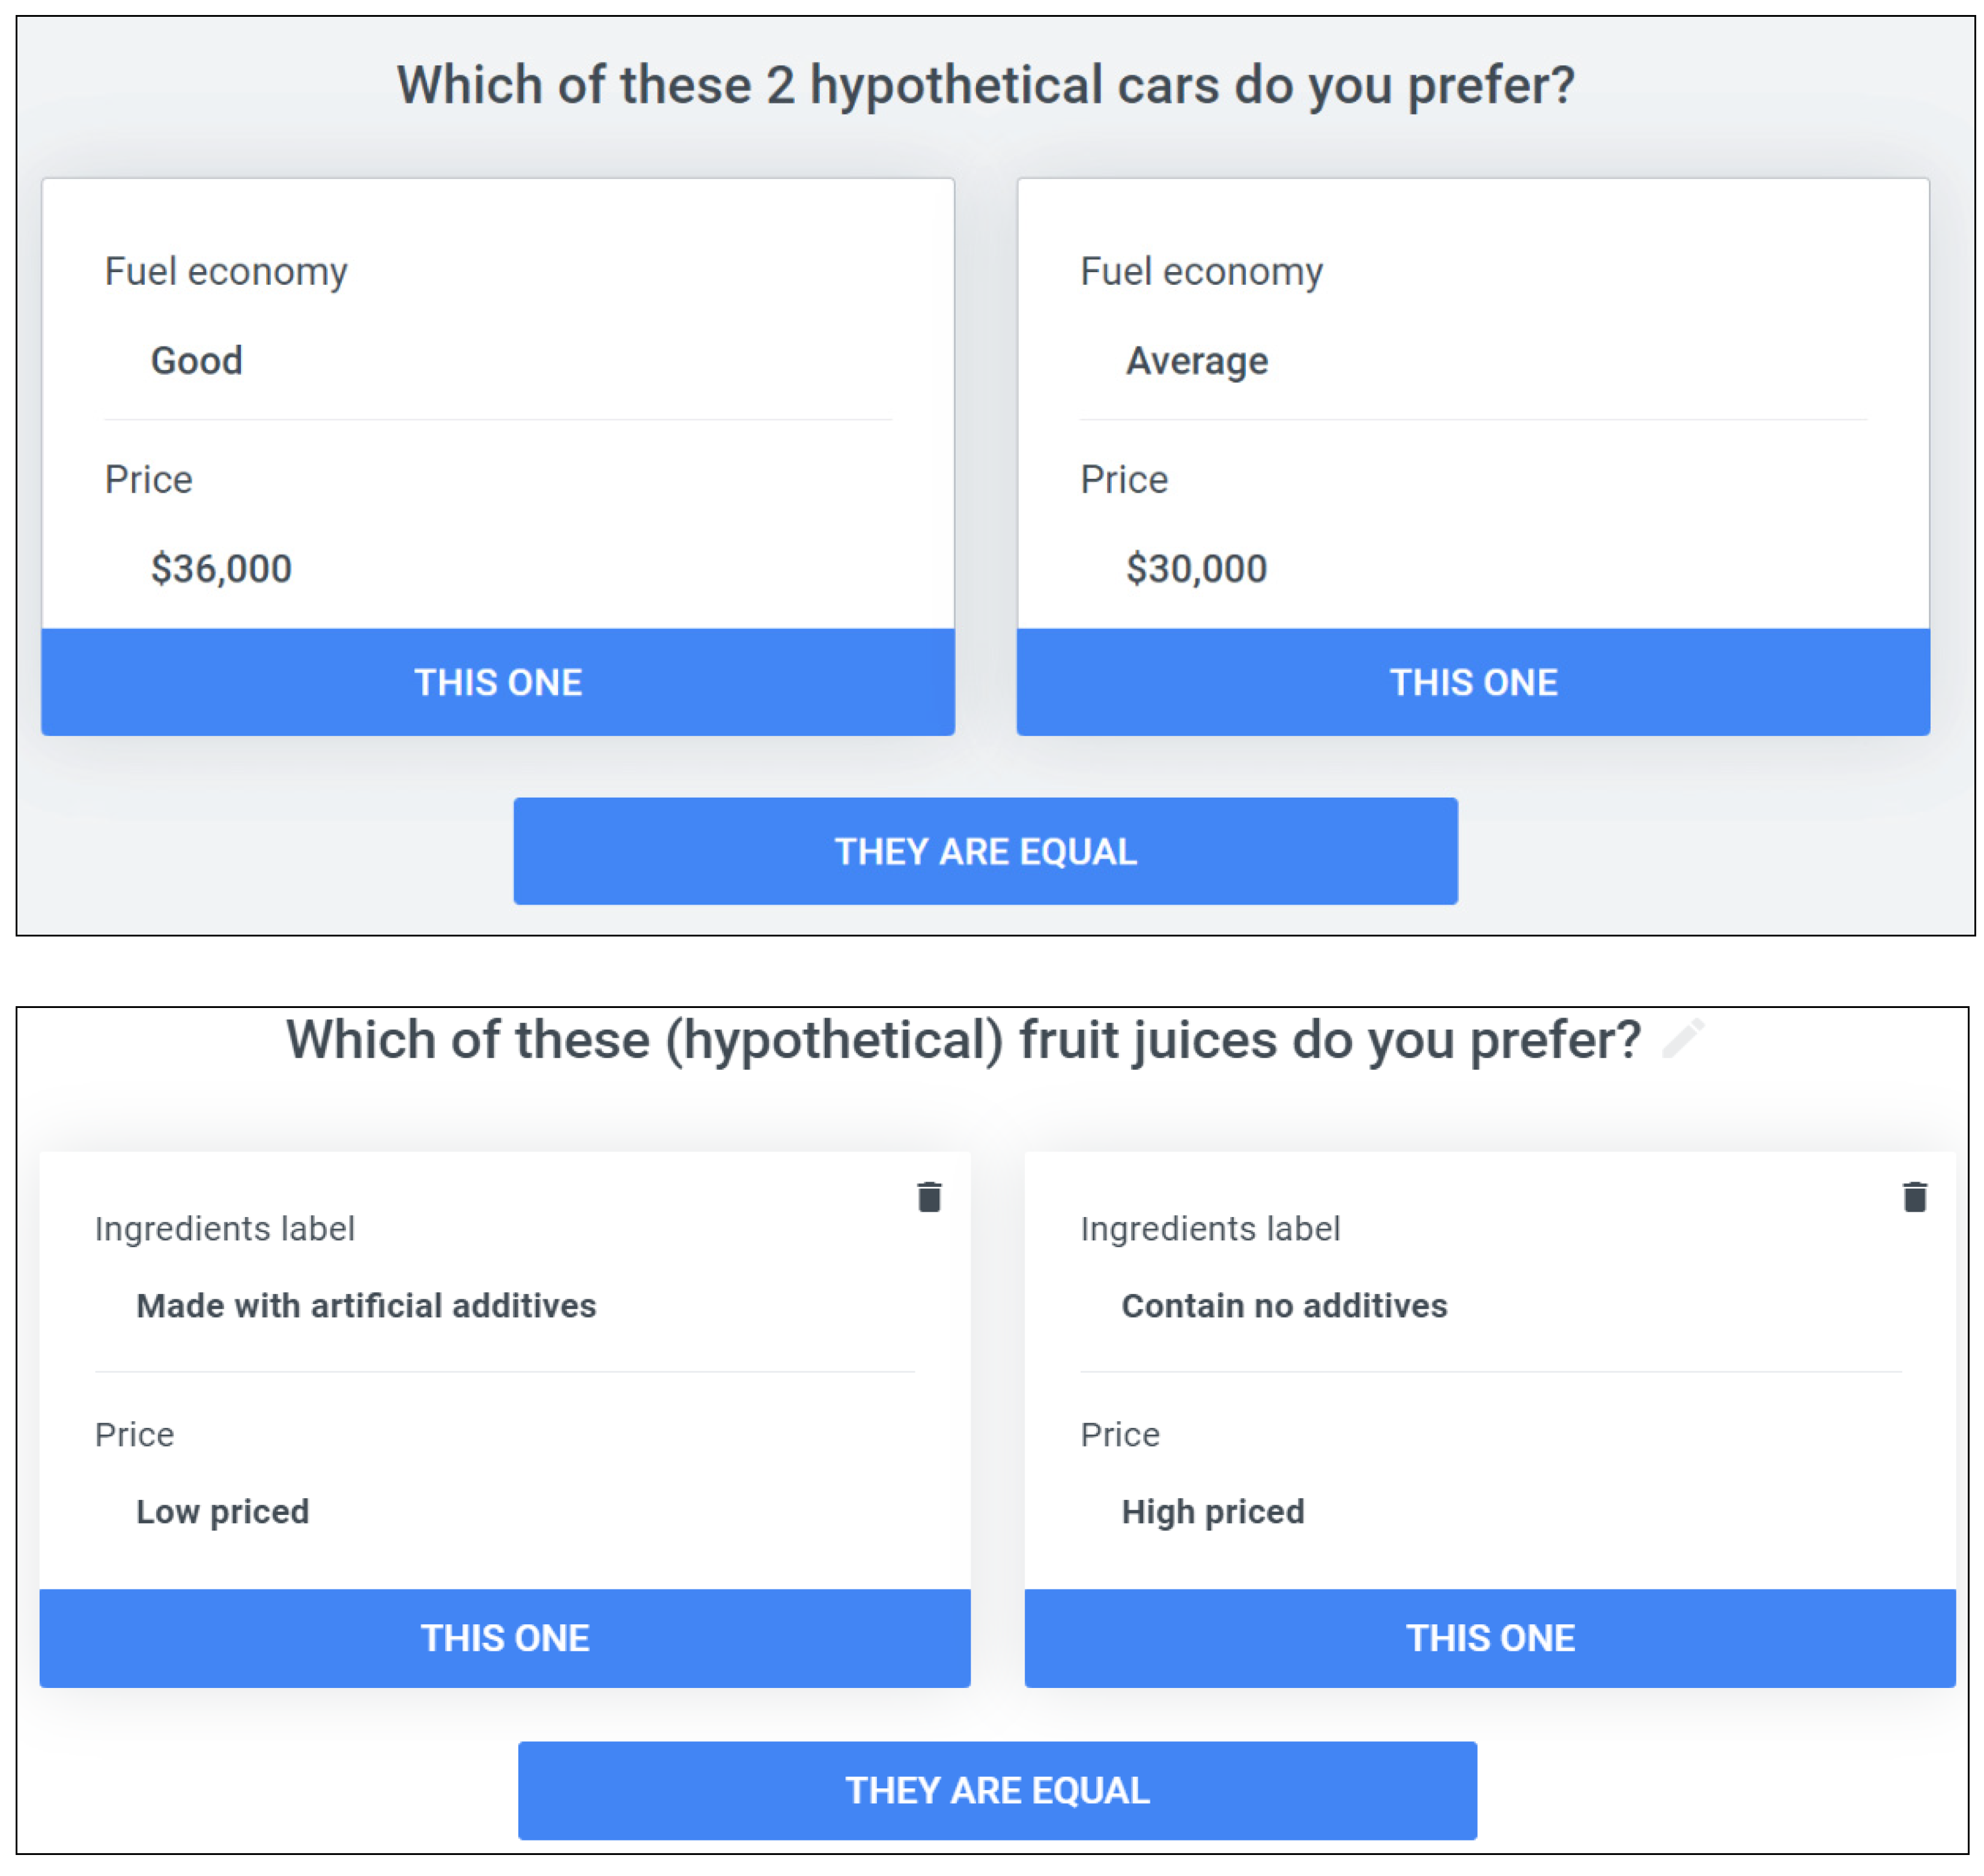The height and width of the screenshot is (1876, 1984).
Task: Choose the $36,000 car with THIS ONE
Action: click(x=498, y=682)
